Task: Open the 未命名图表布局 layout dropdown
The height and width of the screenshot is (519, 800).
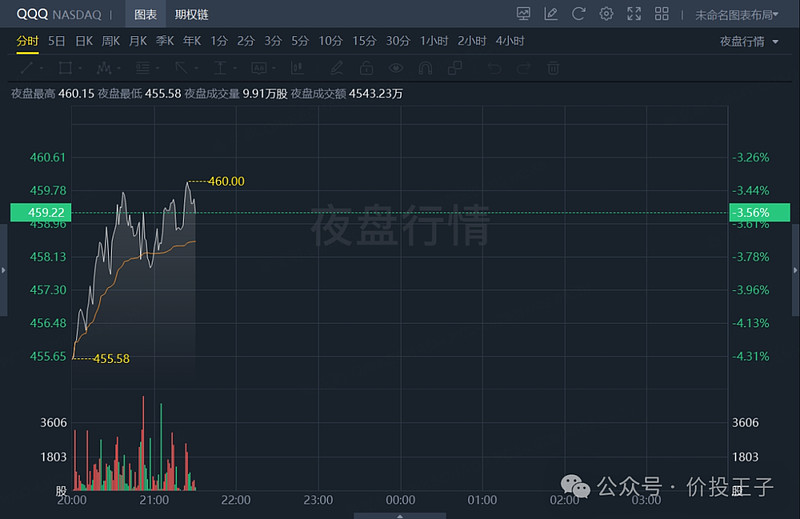Action: [736, 15]
